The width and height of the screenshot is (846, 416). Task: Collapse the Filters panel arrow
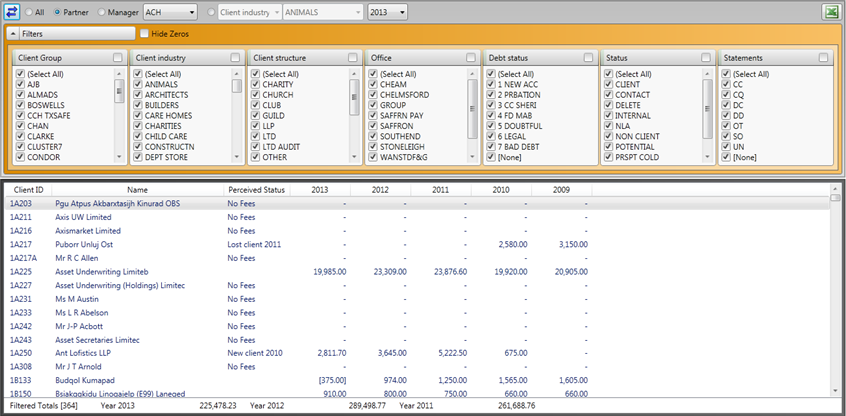[x=15, y=34]
